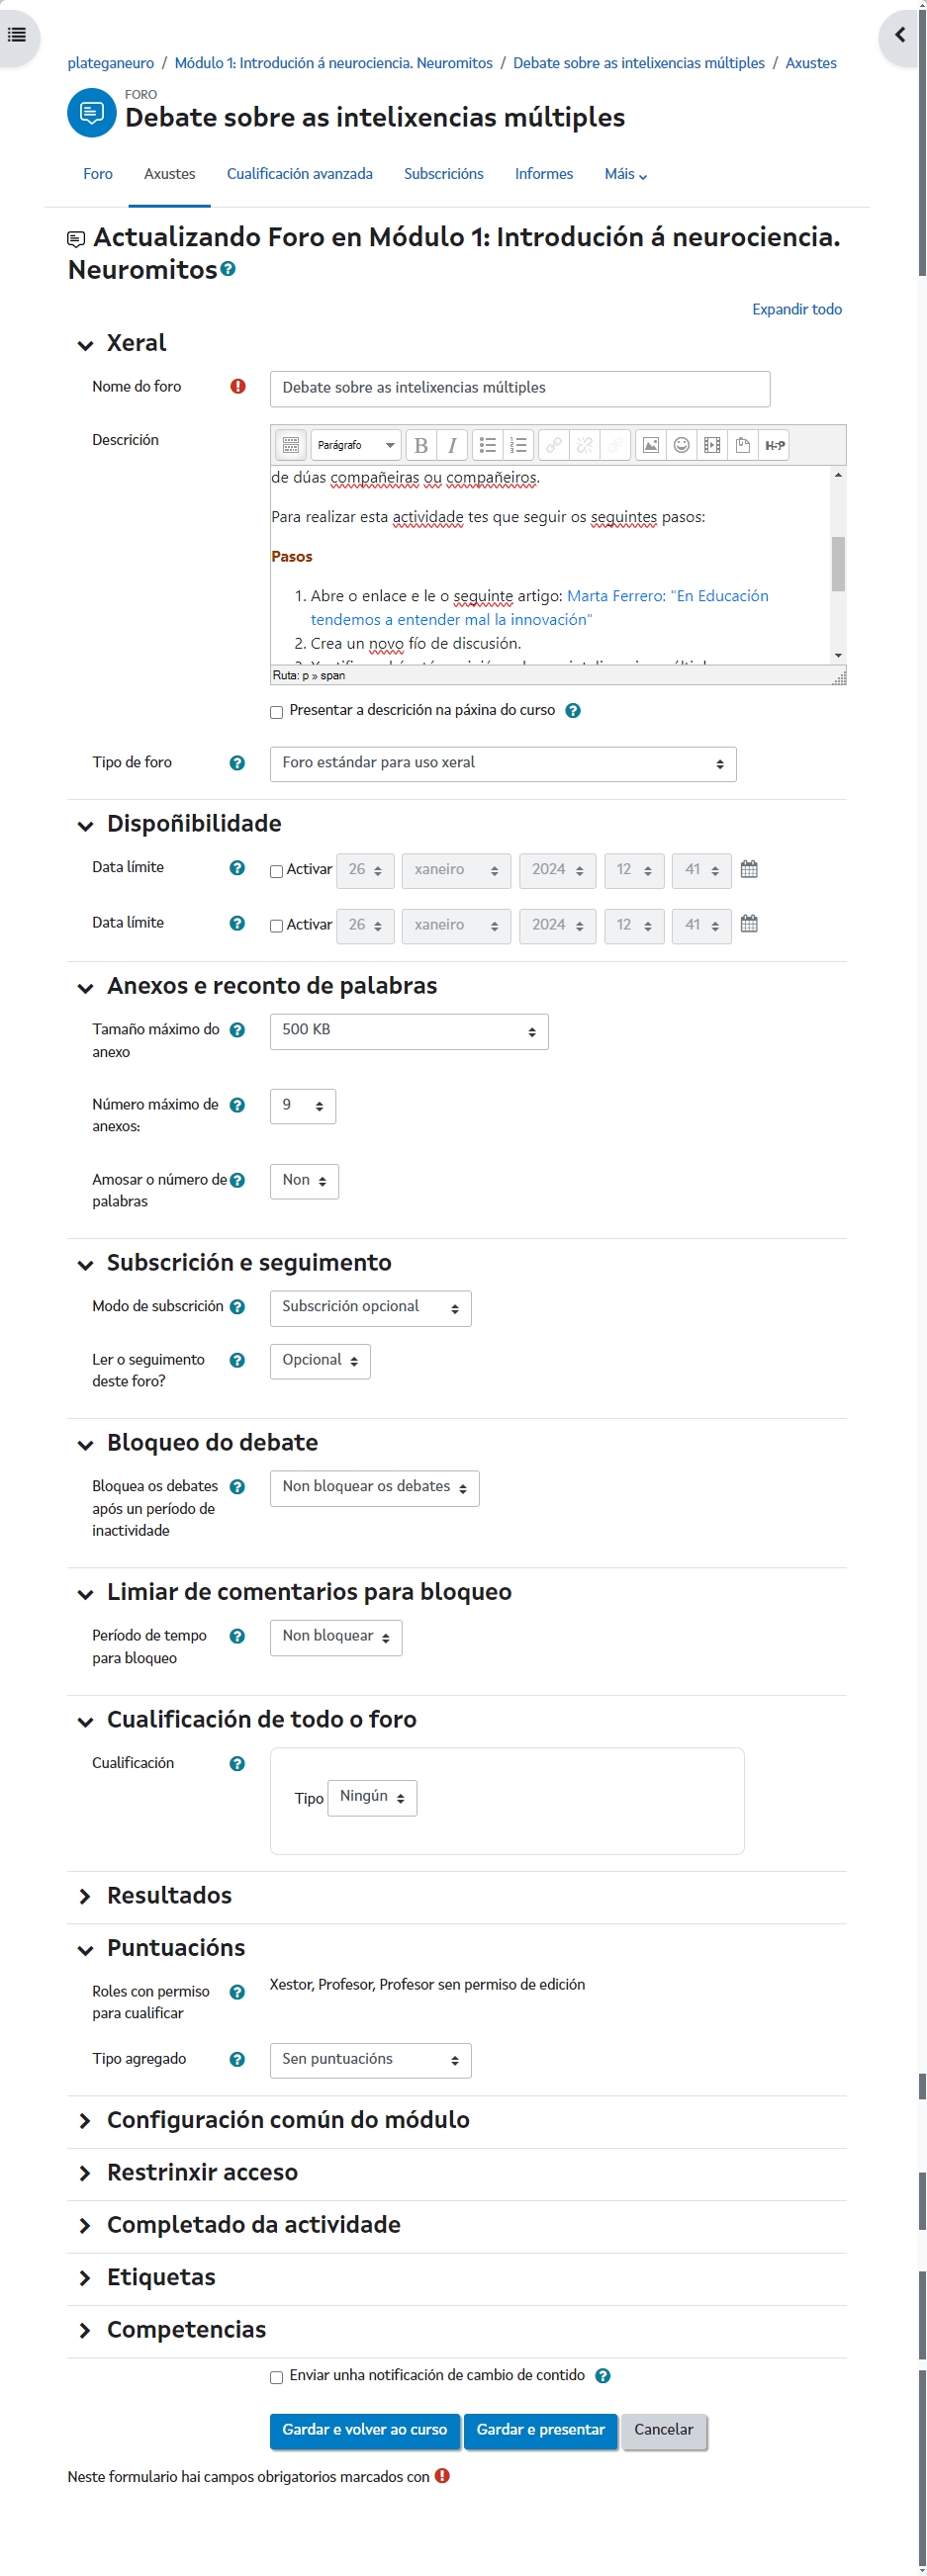Enable Presentar a descrición na páxina do curso
This screenshot has width=927, height=2576.
tap(277, 712)
